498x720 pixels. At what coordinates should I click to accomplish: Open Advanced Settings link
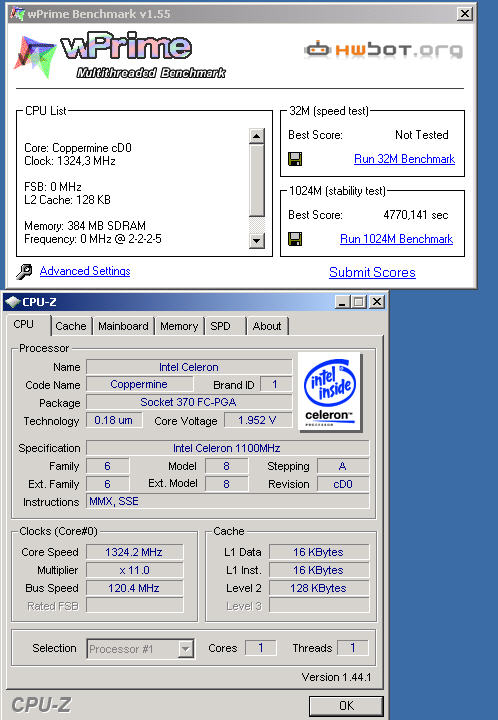(x=85, y=271)
